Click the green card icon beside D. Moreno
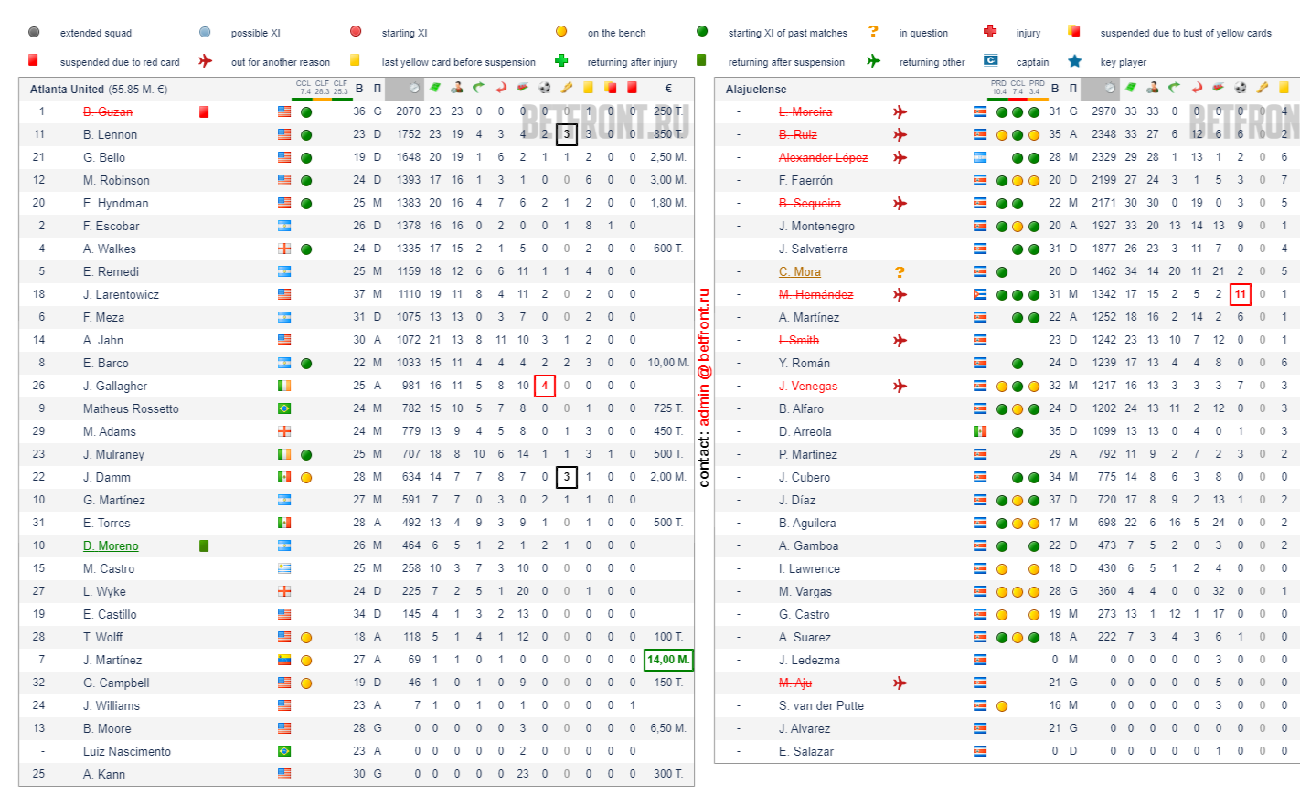 pyautogui.click(x=203, y=546)
